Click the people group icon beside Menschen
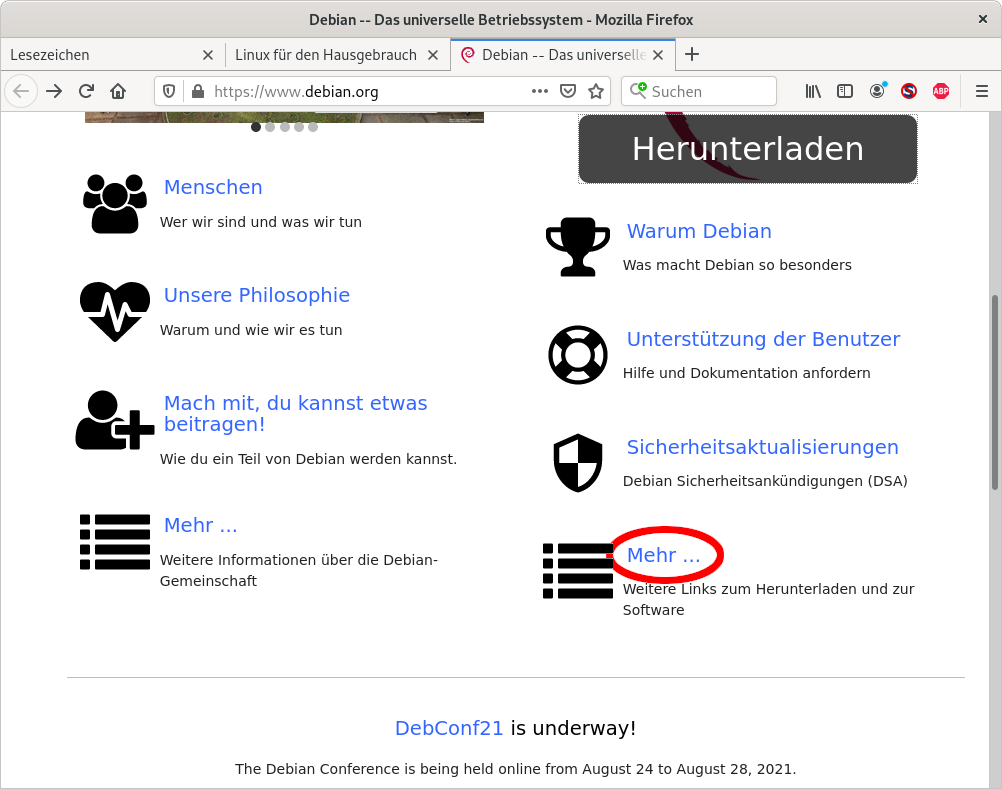This screenshot has width=1002, height=789. (115, 204)
